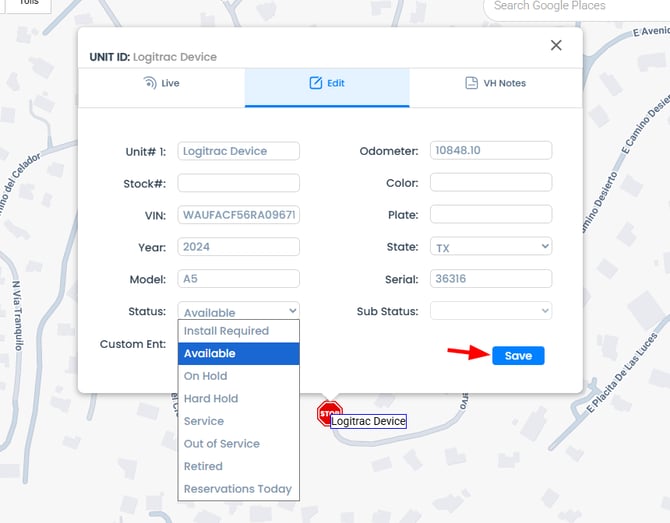This screenshot has width=670, height=523.
Task: Click the stop sign vehicle marker on map
Action: click(329, 412)
